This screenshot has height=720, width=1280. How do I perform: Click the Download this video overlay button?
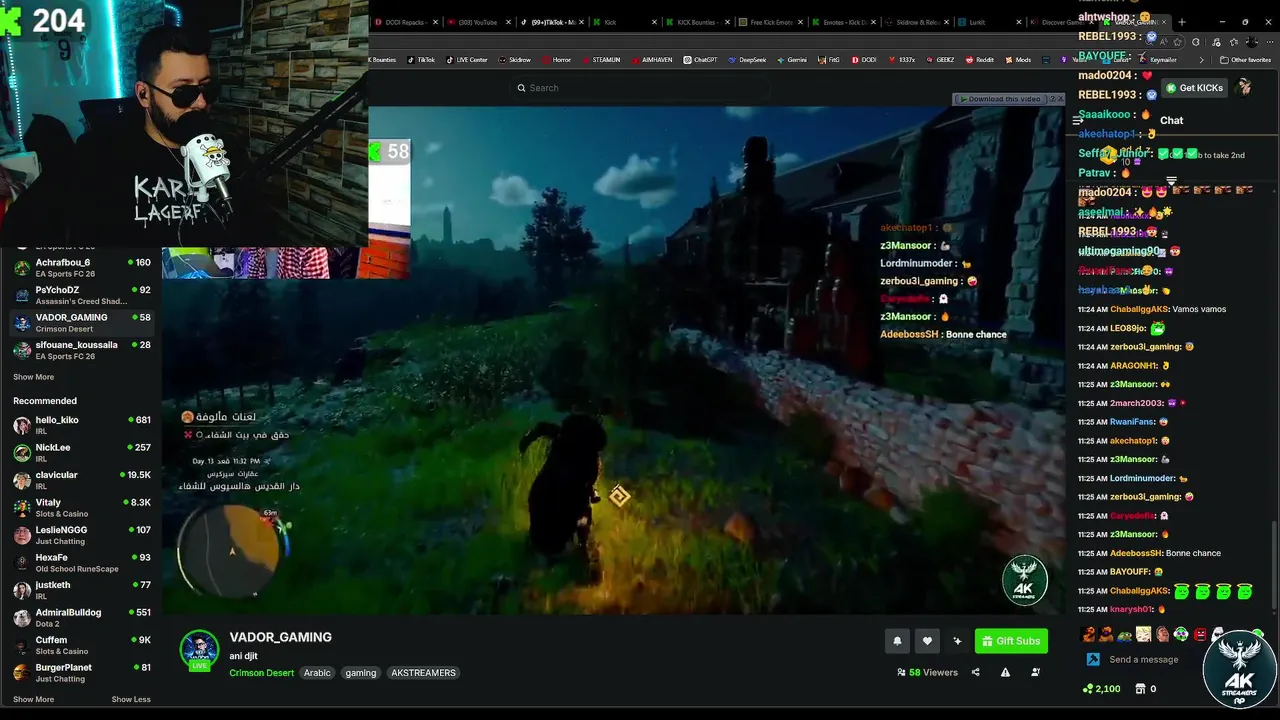tap(1000, 99)
